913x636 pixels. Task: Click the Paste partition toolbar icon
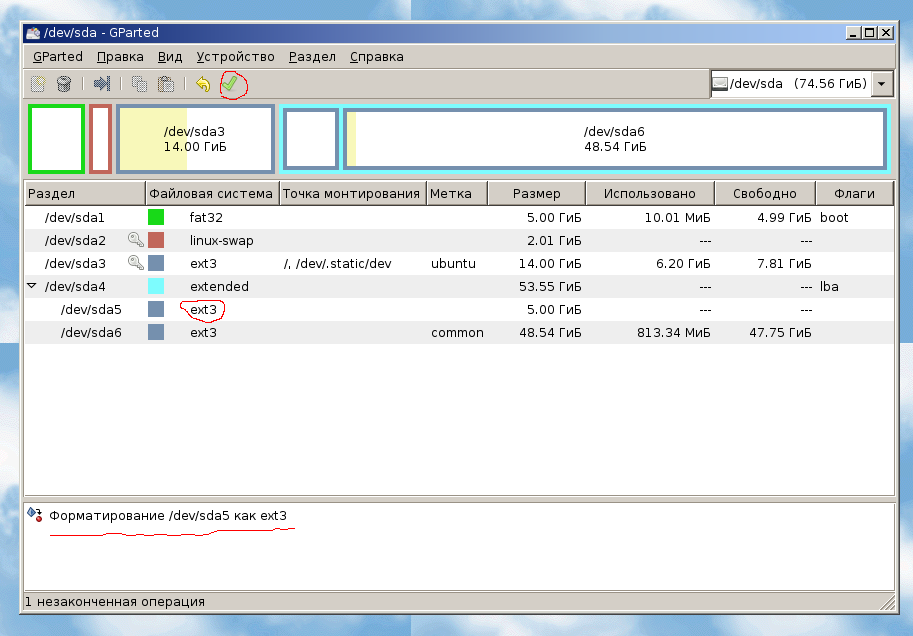166,84
